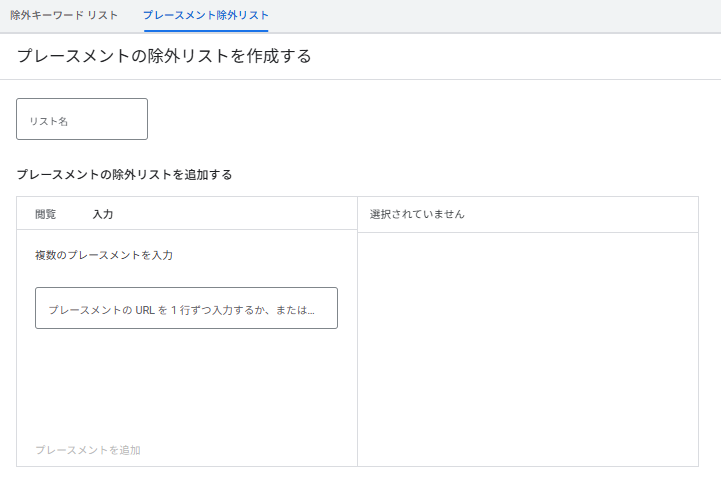Viewport: 721px width, 496px height.
Task: Click blank space in the top tab bar
Action: tap(500, 16)
